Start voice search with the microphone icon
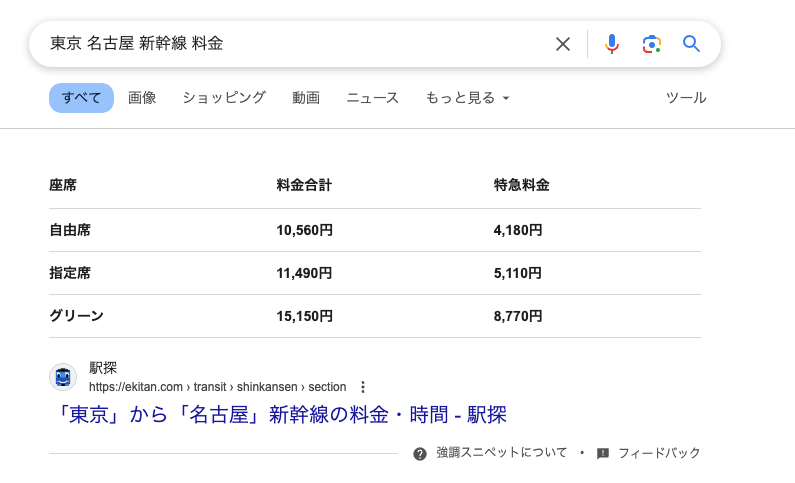This screenshot has width=795, height=483. point(612,44)
